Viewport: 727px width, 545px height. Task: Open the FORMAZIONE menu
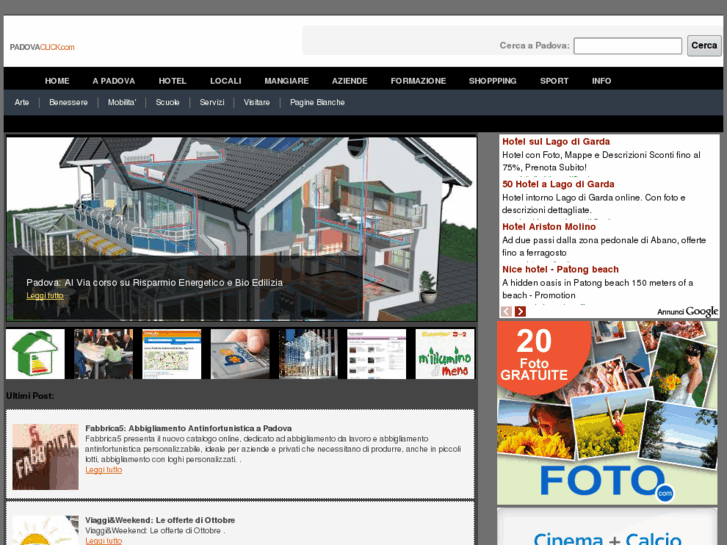[418, 81]
